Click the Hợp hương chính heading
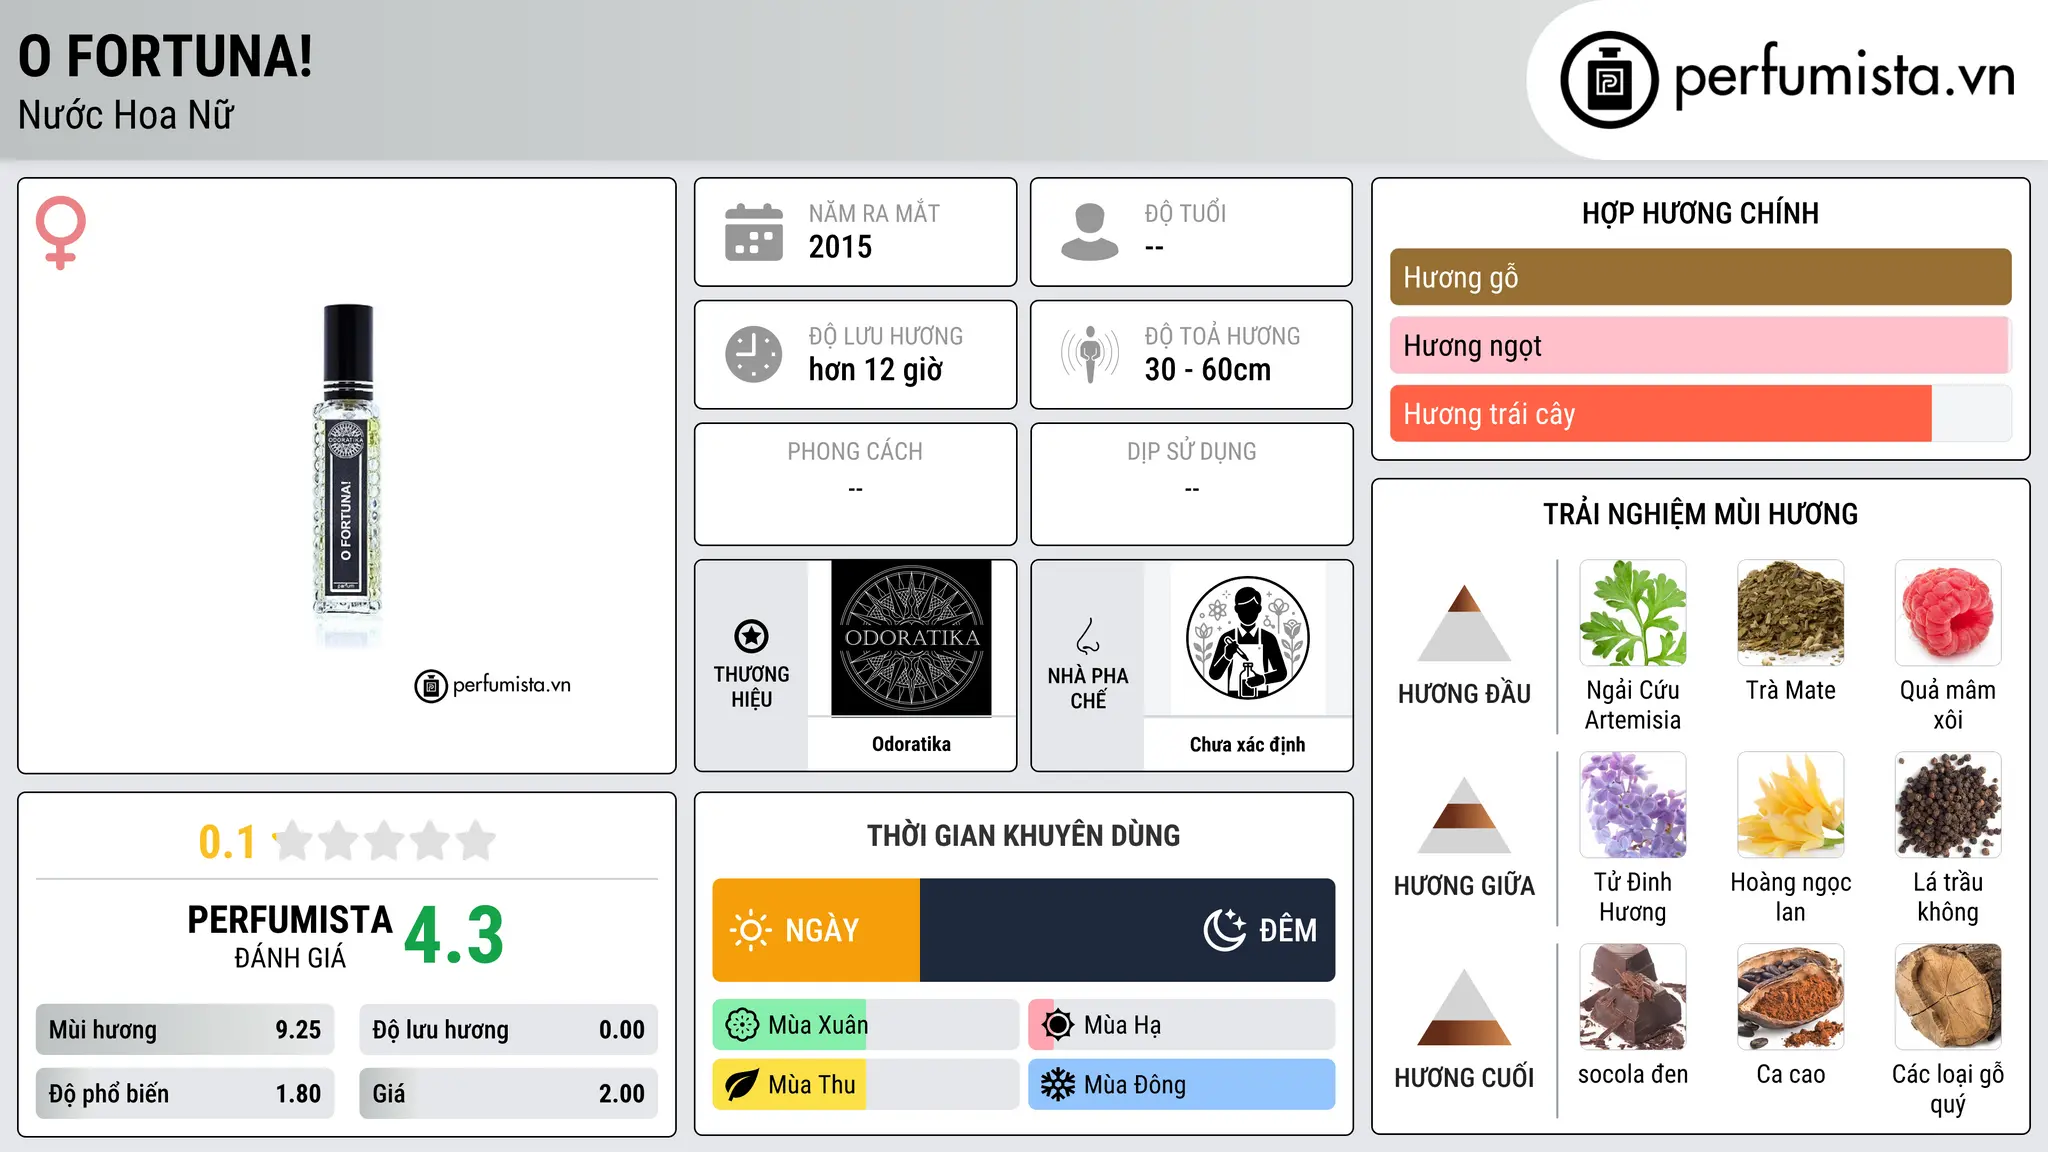Screen dimensions: 2048x1152 point(1700,213)
